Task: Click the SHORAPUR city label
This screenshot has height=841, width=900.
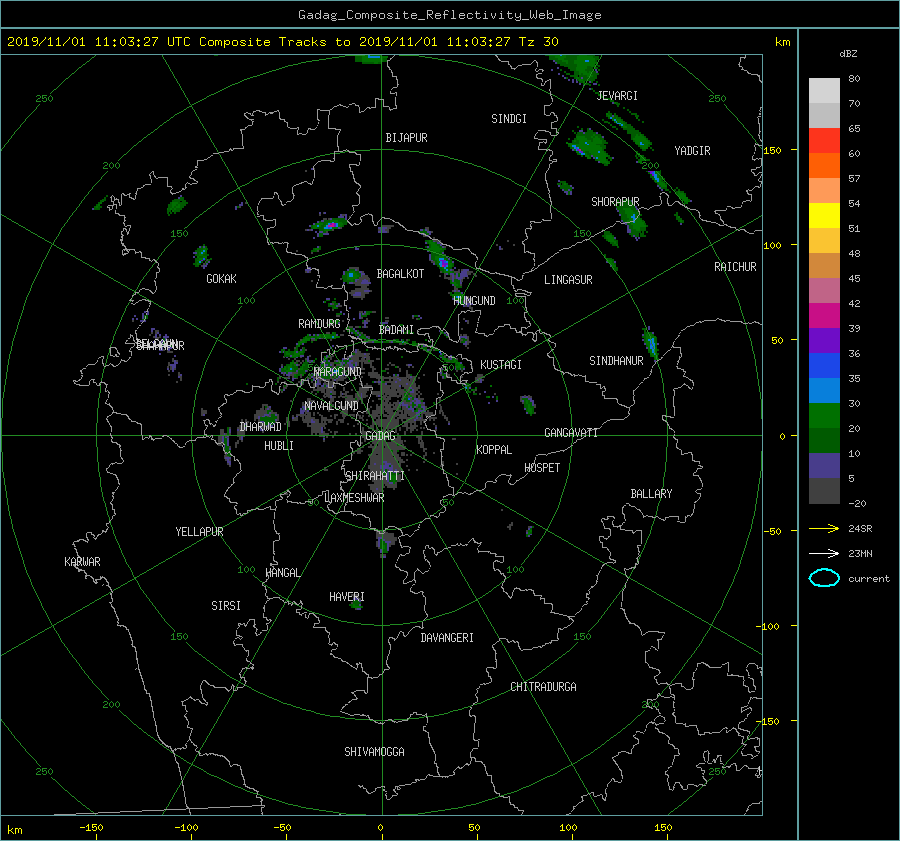Action: pos(615,202)
